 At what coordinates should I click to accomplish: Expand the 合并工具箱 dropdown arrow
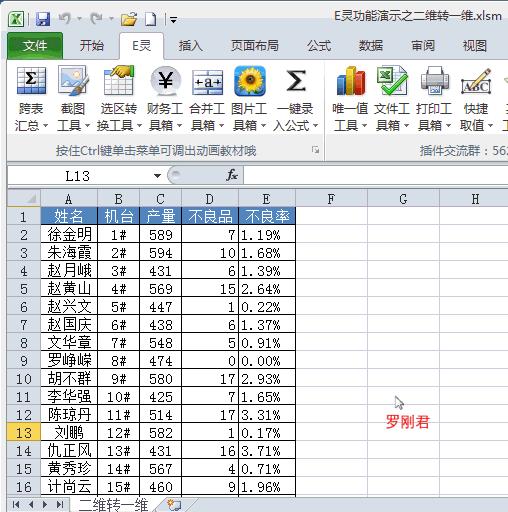click(221, 126)
